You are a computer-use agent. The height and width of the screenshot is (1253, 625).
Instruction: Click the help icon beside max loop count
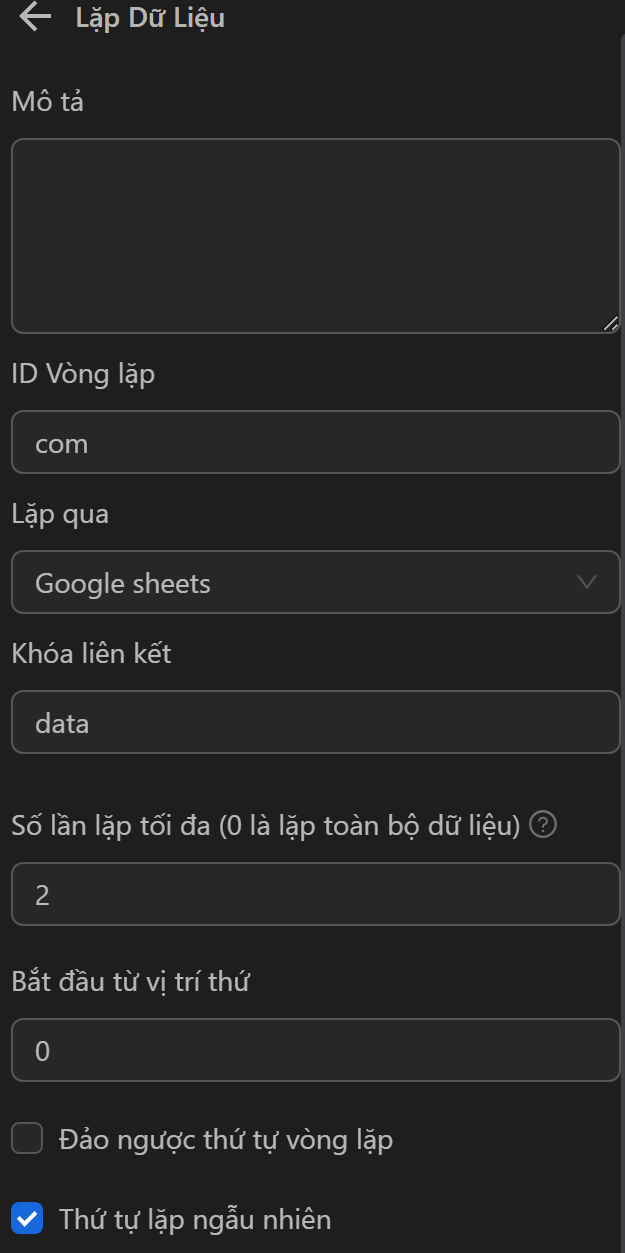pyautogui.click(x=543, y=826)
